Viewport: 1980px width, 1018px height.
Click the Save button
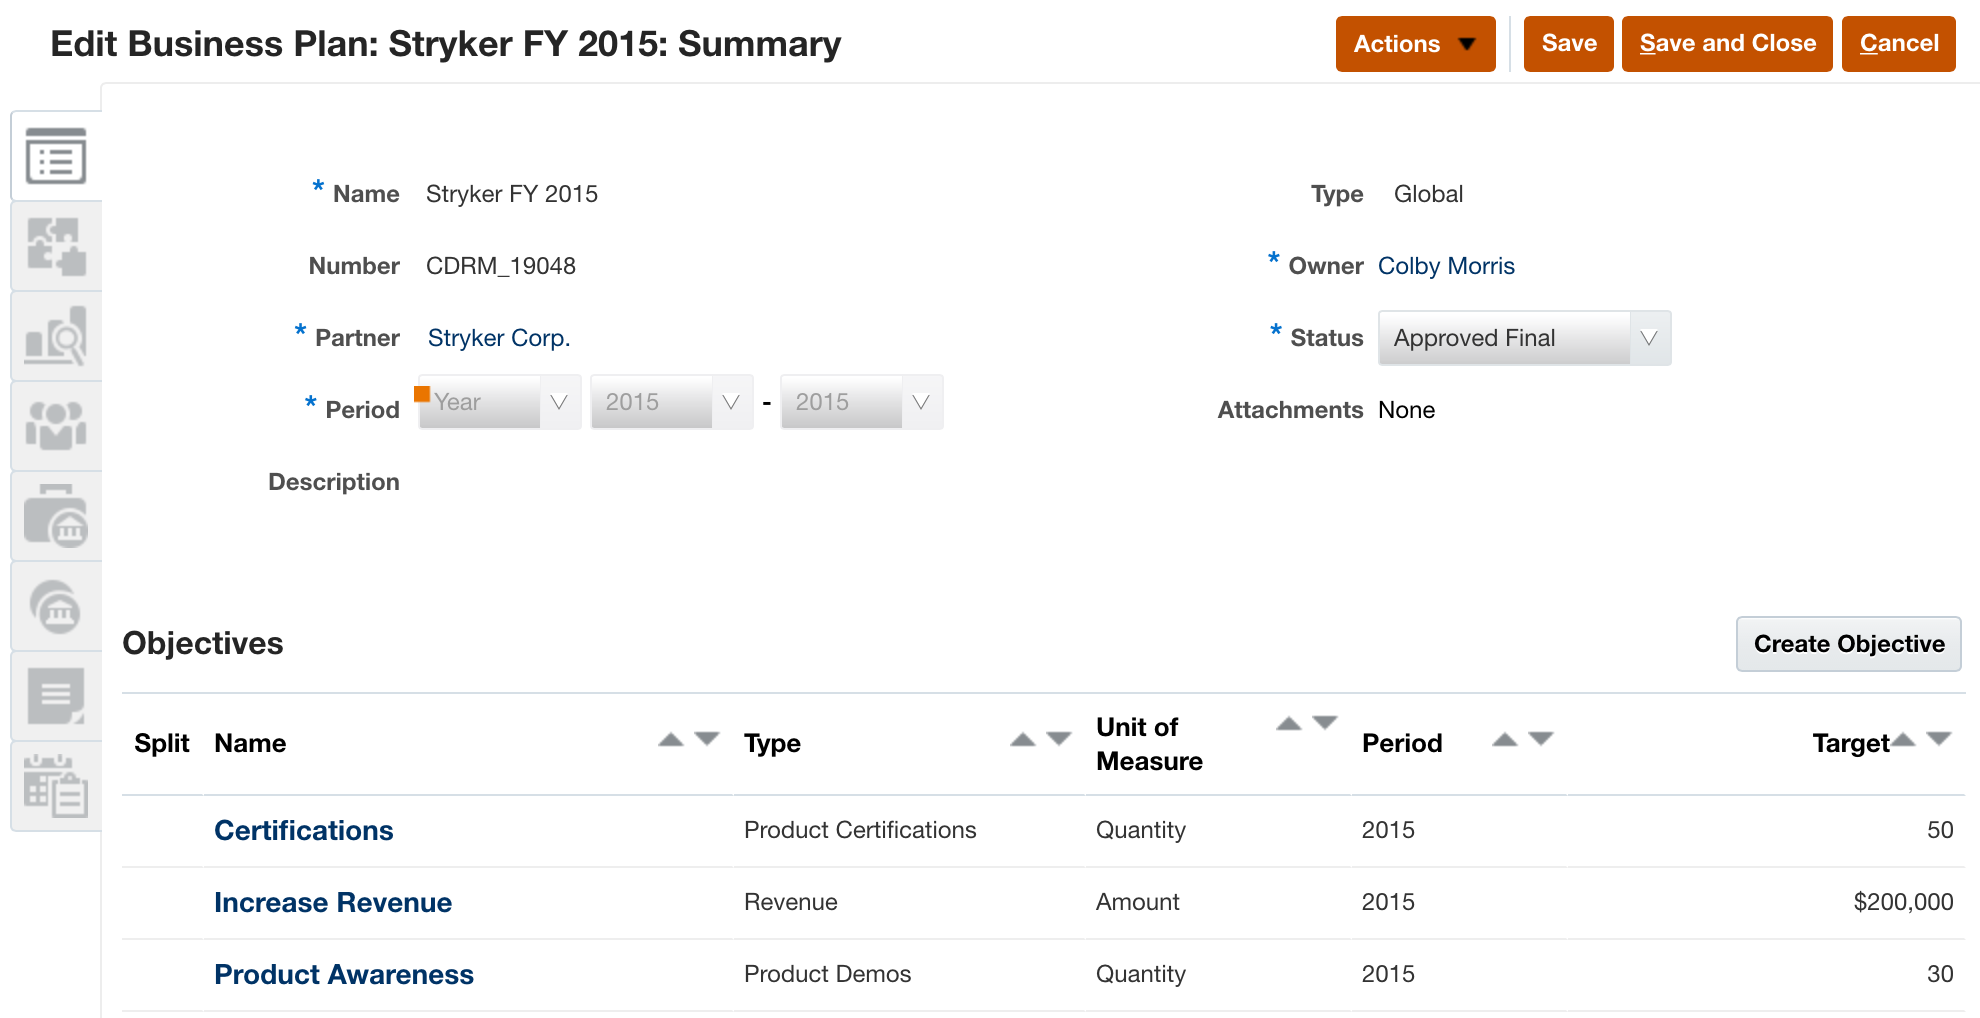click(1568, 44)
